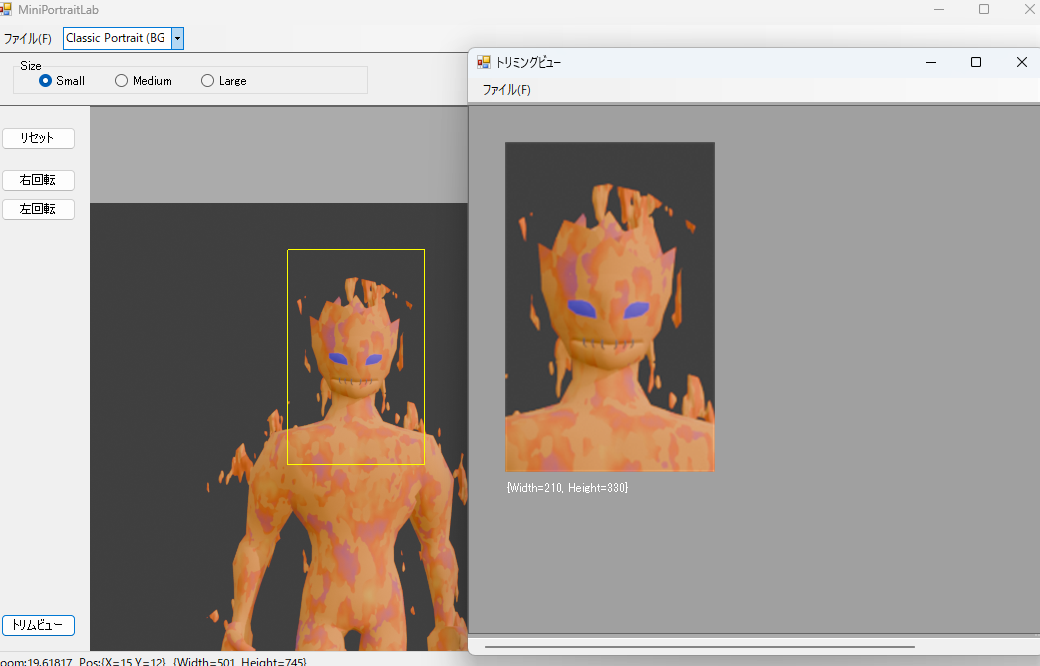
Task: Maximize the トリミングビュー window
Action: (x=976, y=62)
